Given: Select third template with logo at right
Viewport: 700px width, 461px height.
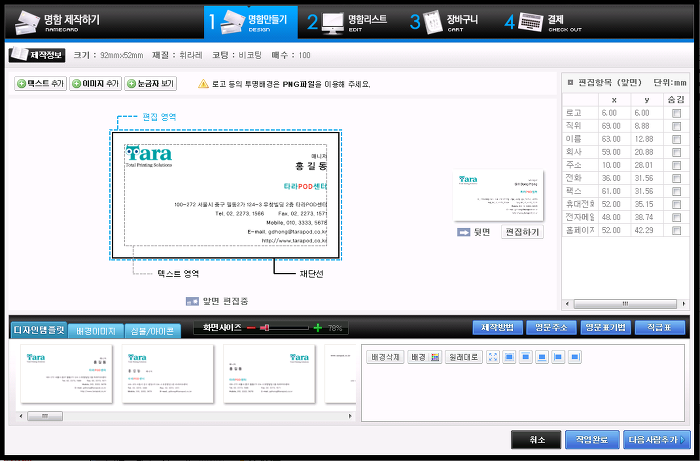Looking at the screenshot, I should click(x=269, y=374).
